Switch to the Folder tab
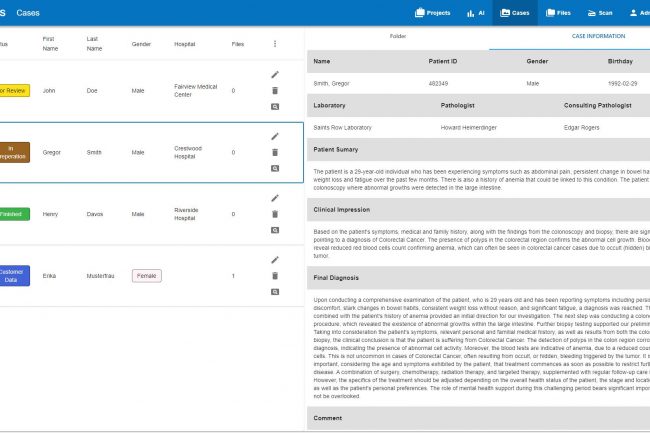This screenshot has width=650, height=433. coord(398,36)
